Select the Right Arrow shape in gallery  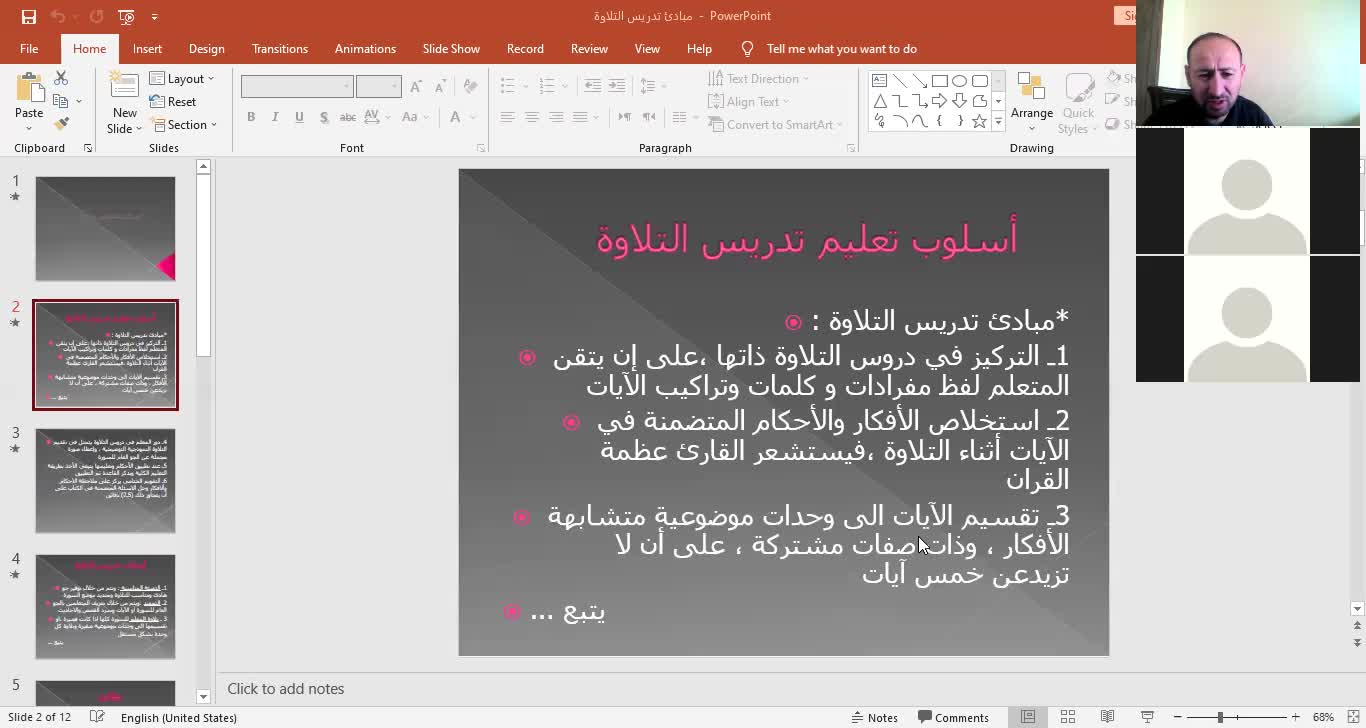[940, 101]
